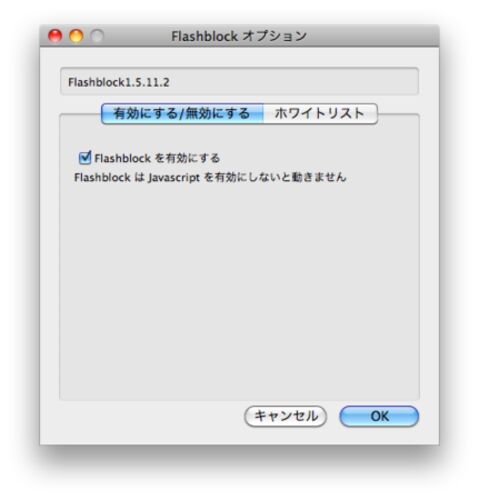Viewport: 479px width, 500px height.
Task: Click the Flashblock オプション title bar
Action: point(239,36)
